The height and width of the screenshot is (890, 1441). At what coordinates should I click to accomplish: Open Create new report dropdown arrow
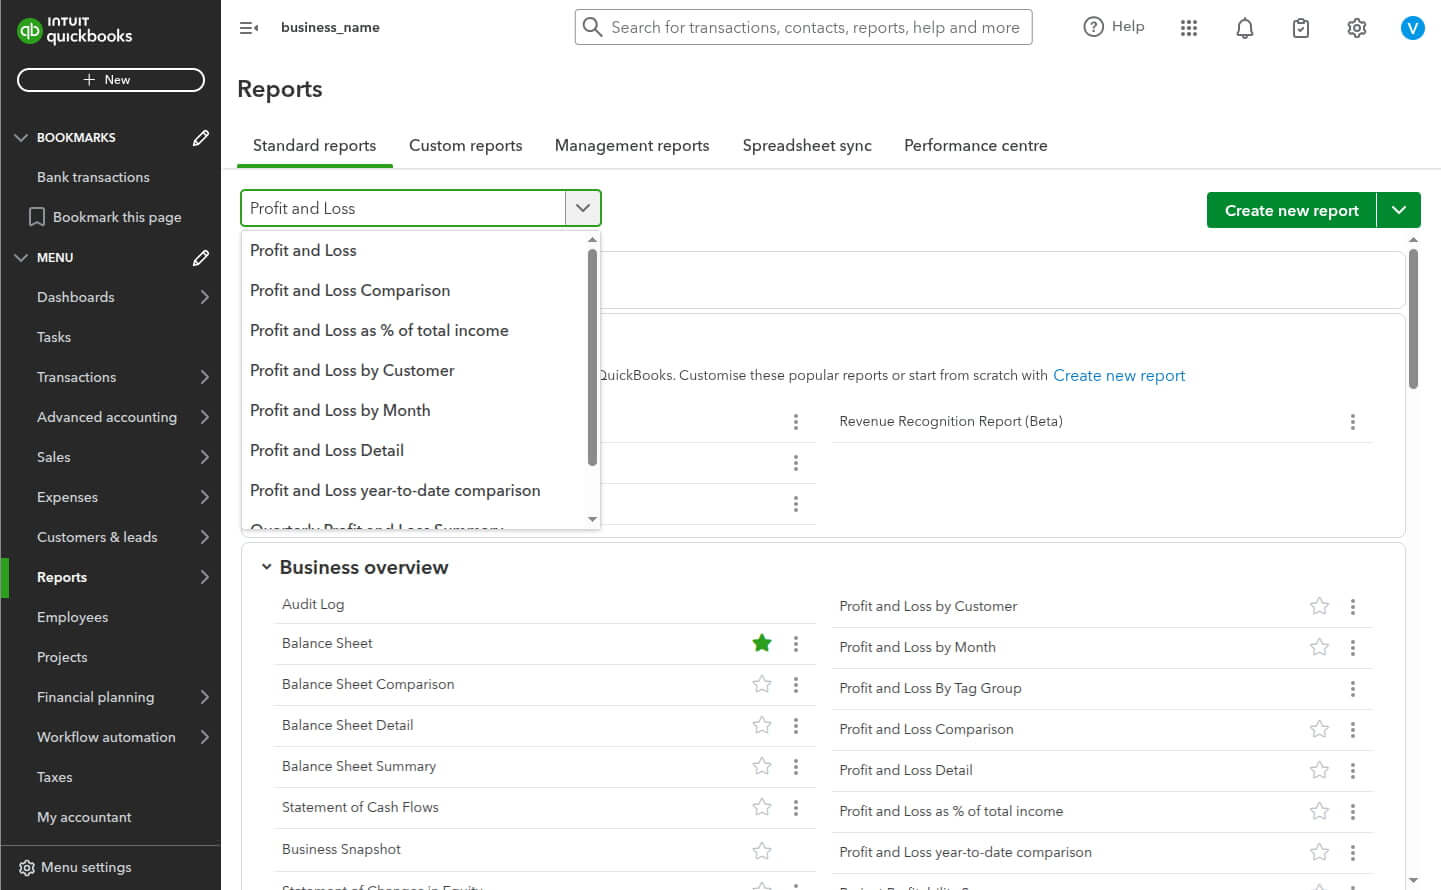[x=1399, y=210]
